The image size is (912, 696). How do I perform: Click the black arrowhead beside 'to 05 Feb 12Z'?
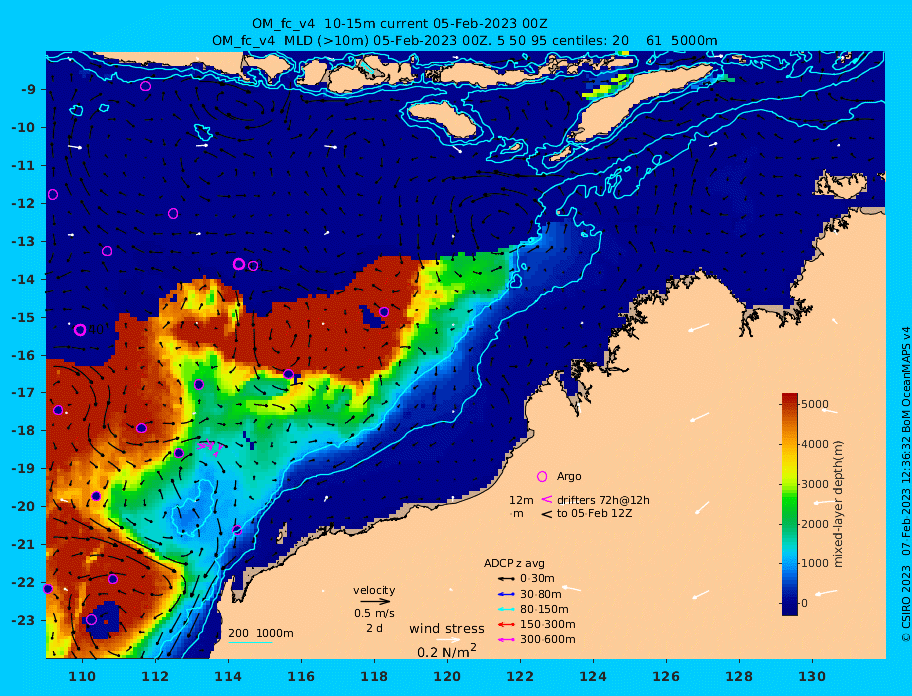point(546,514)
